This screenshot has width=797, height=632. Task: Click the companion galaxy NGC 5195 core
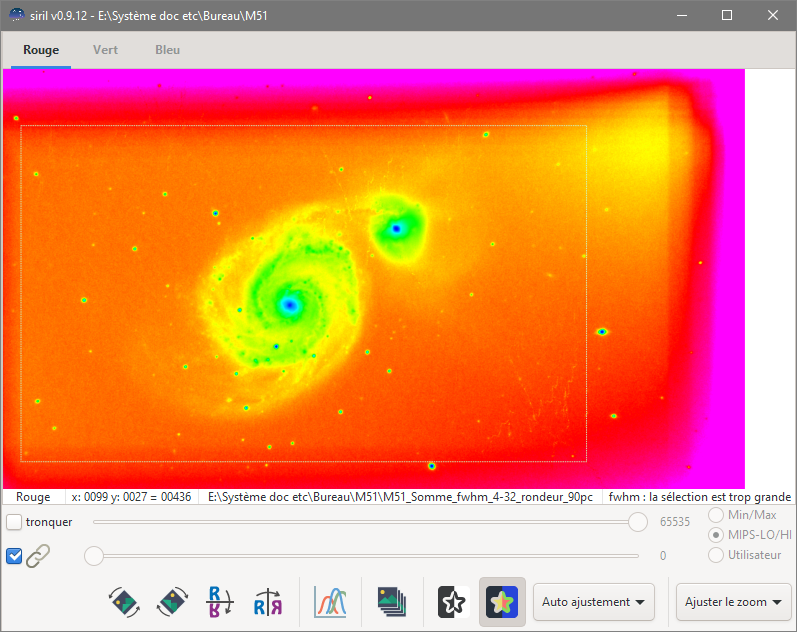[396, 229]
